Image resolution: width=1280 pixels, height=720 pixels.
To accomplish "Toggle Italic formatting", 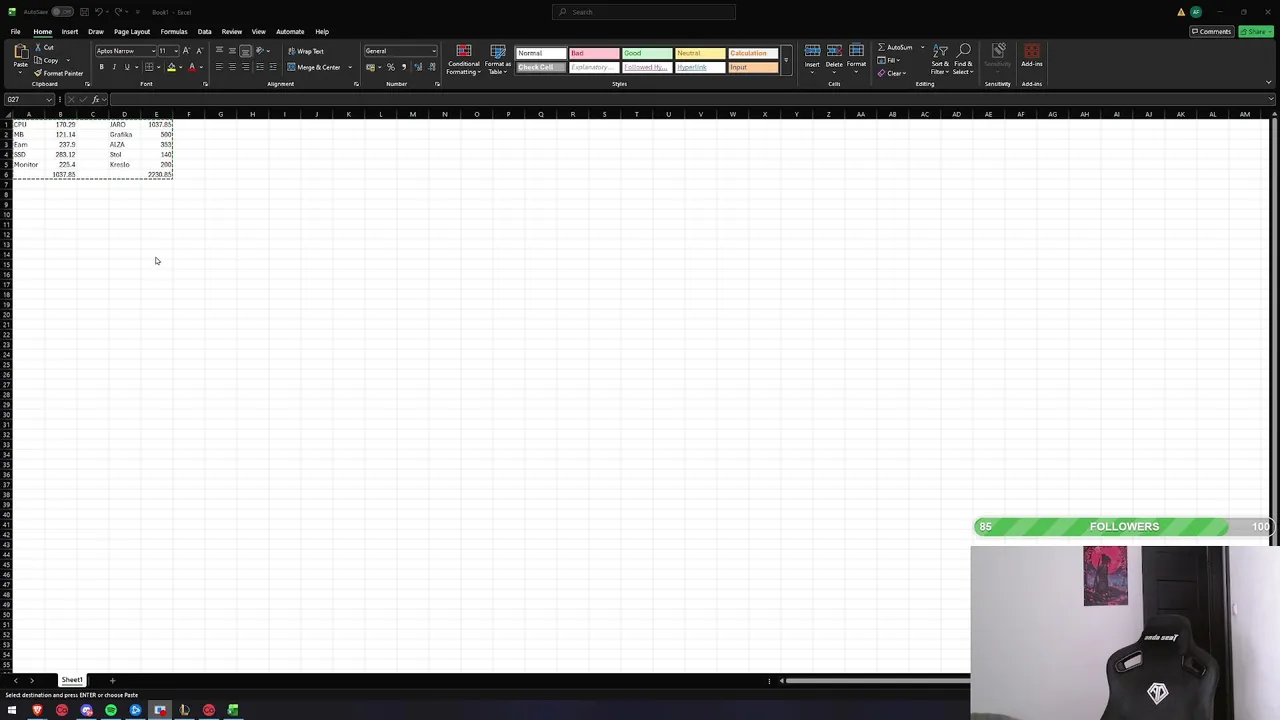I will pyautogui.click(x=114, y=67).
